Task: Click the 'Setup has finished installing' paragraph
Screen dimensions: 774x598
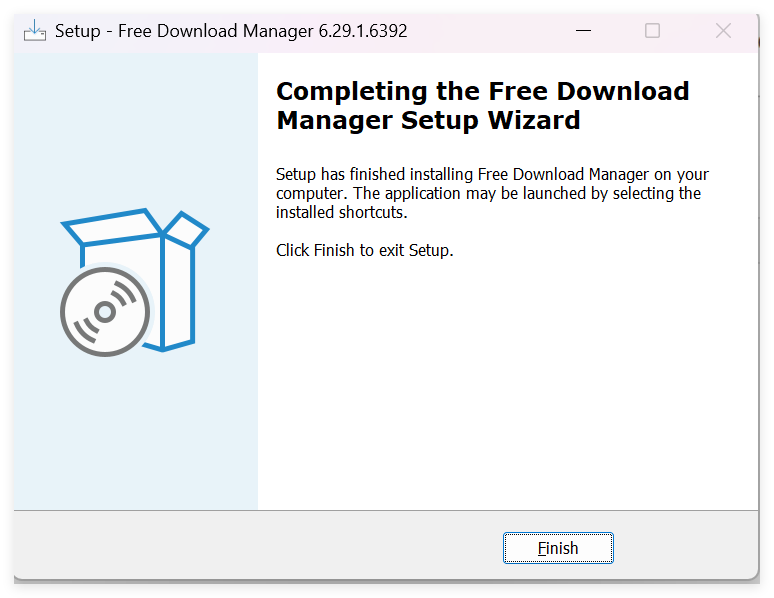Action: (x=492, y=193)
